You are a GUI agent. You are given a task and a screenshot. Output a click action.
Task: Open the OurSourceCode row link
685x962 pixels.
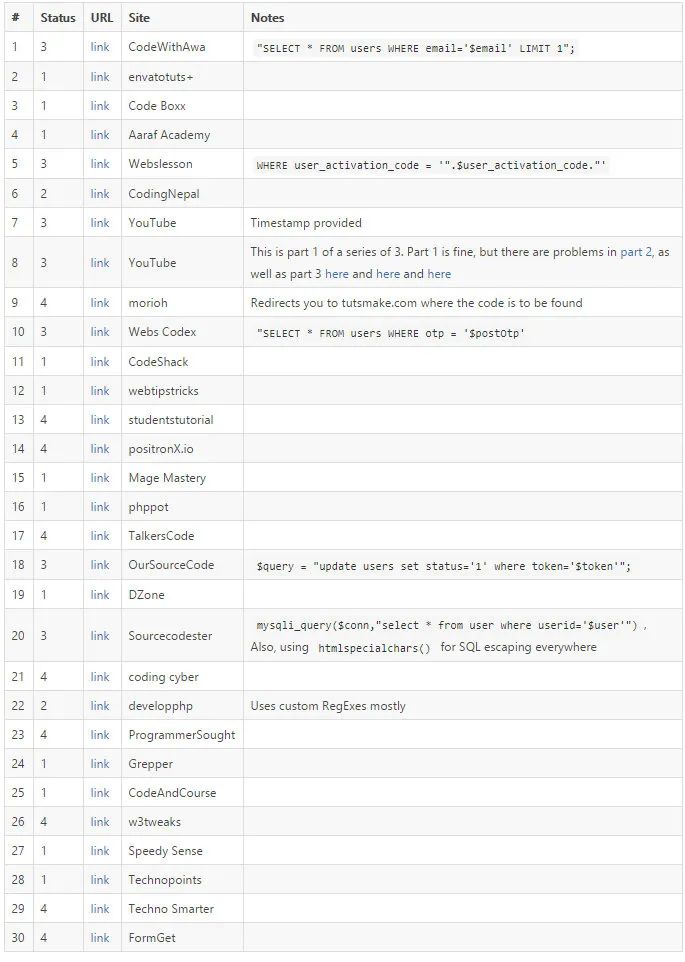tap(99, 565)
